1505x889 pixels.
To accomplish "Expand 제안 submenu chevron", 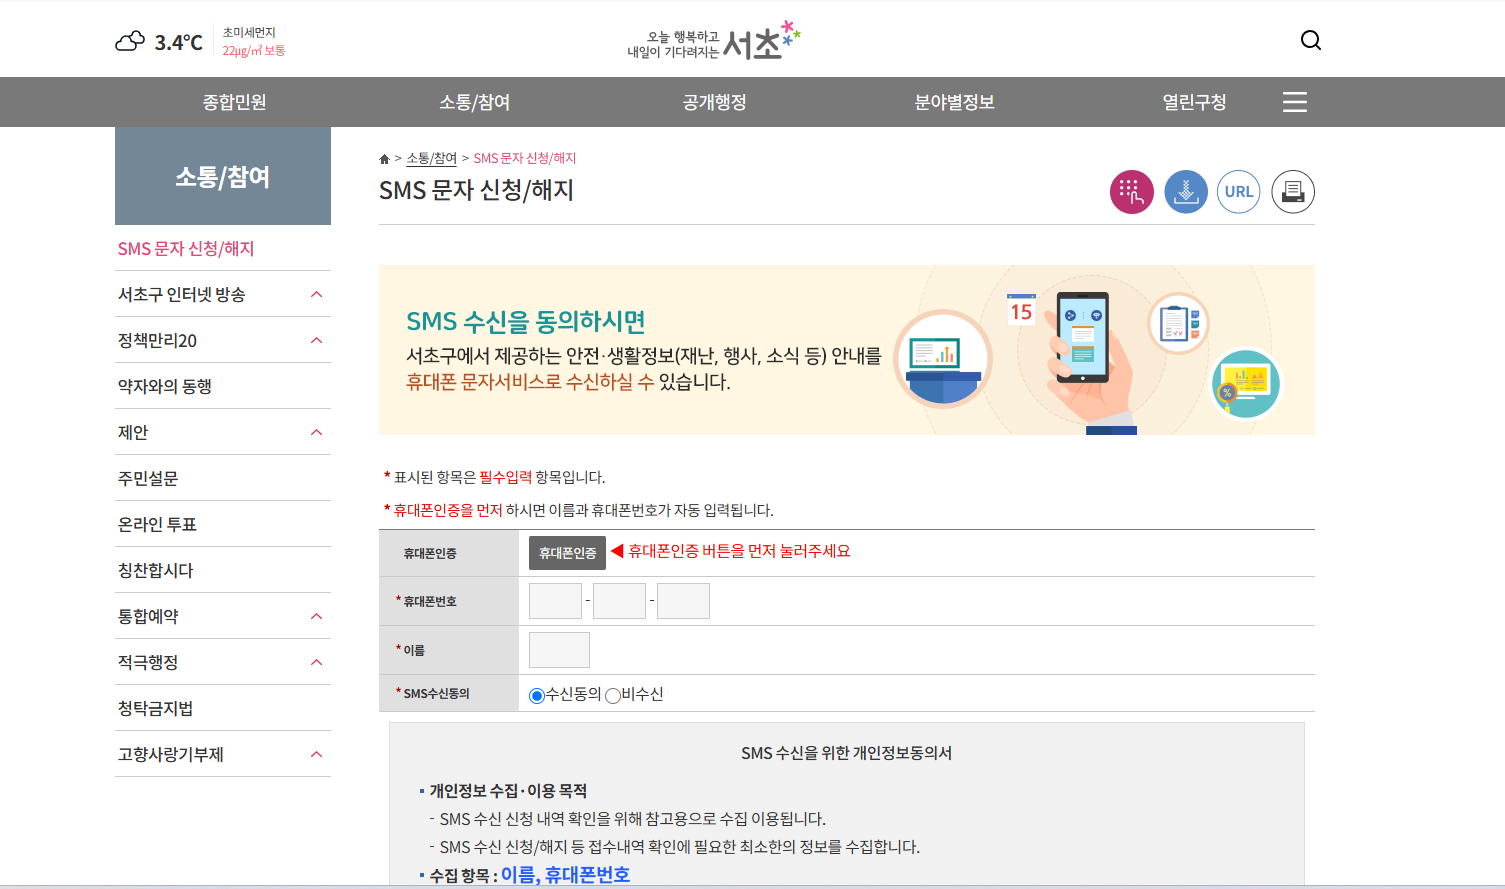I will (x=317, y=432).
